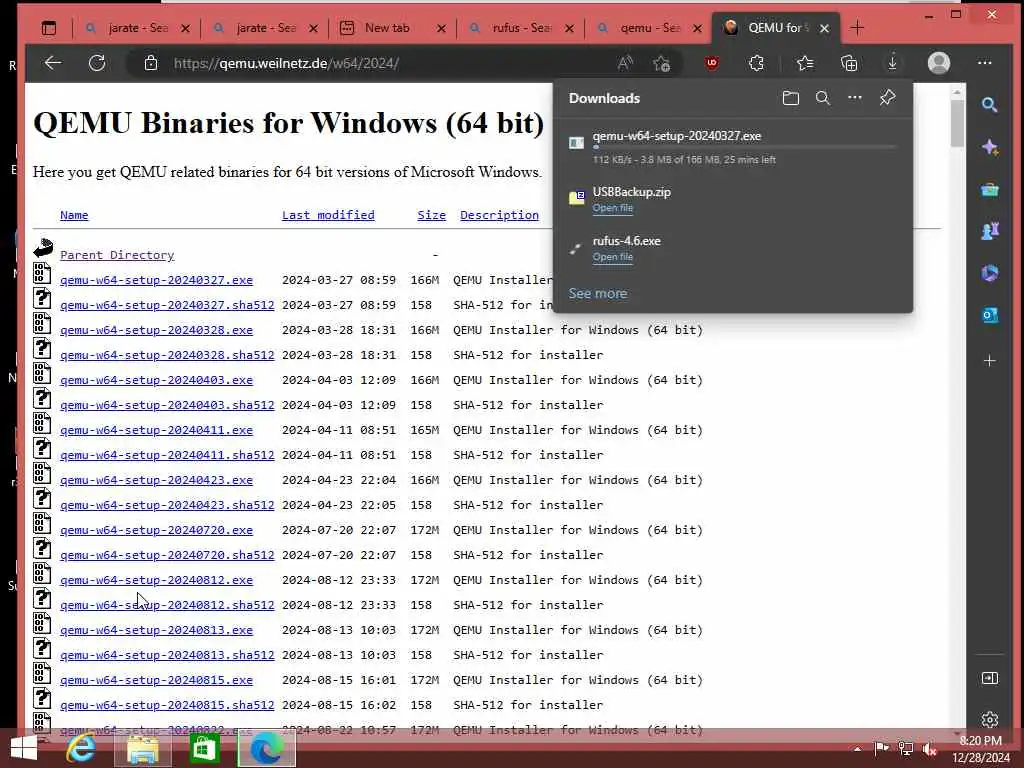
Task: Search downloads with the magnifier icon
Action: point(823,98)
